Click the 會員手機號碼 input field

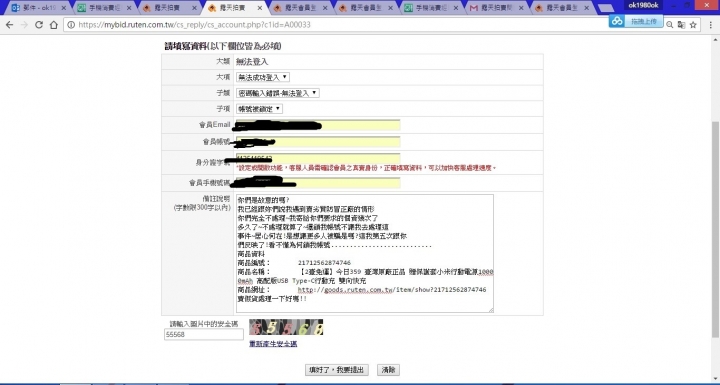point(318,183)
